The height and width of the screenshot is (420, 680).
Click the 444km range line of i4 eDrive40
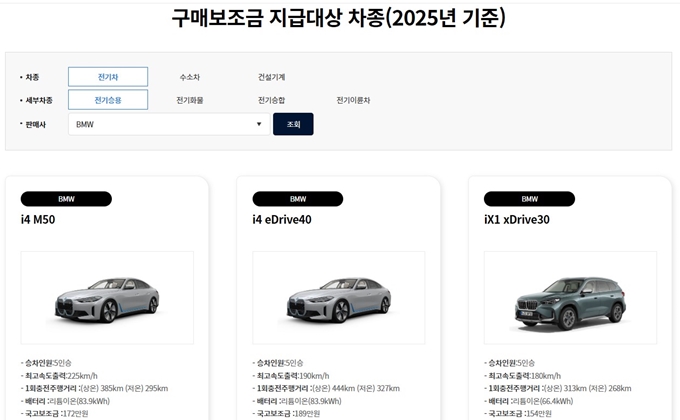coord(326,388)
